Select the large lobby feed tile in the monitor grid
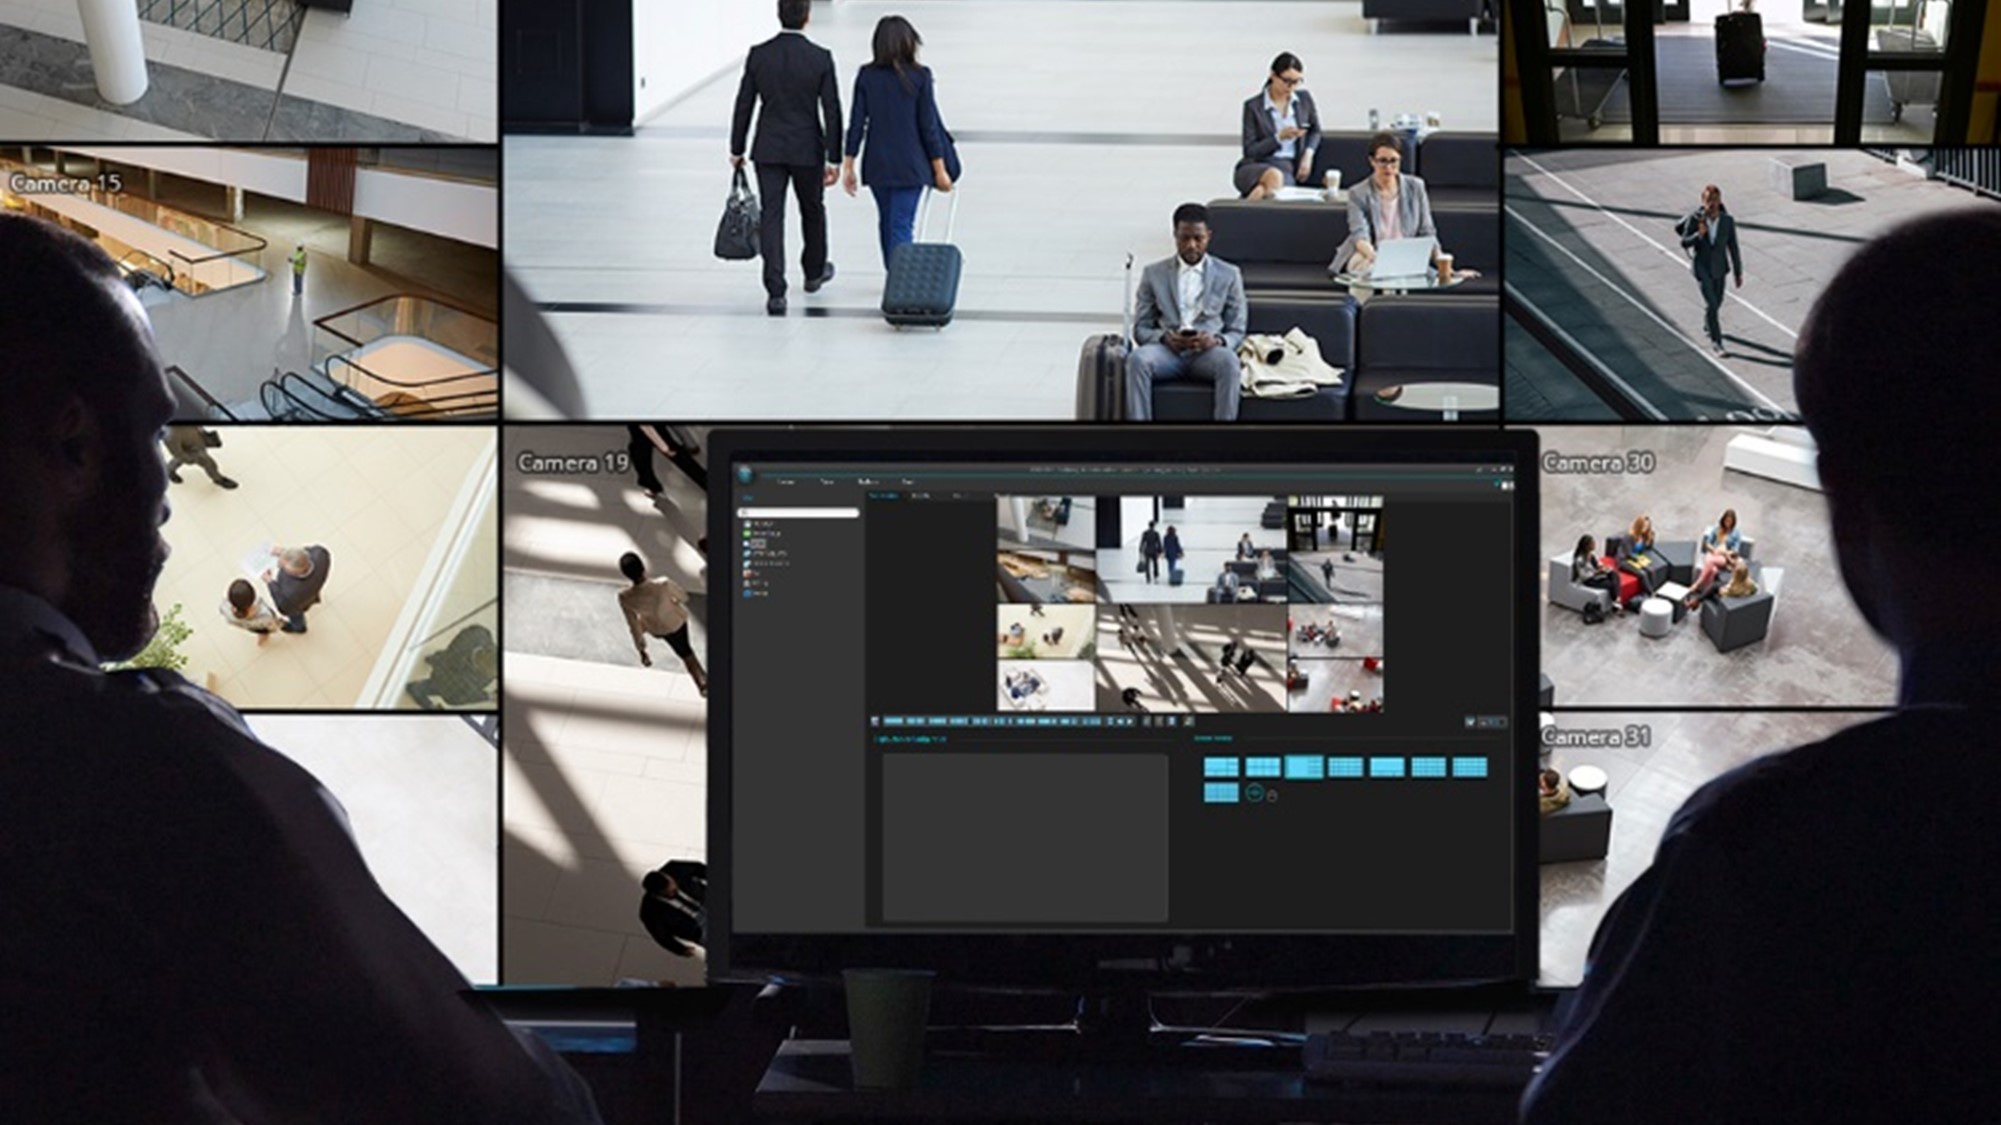The width and height of the screenshot is (2001, 1125). [x=1191, y=549]
